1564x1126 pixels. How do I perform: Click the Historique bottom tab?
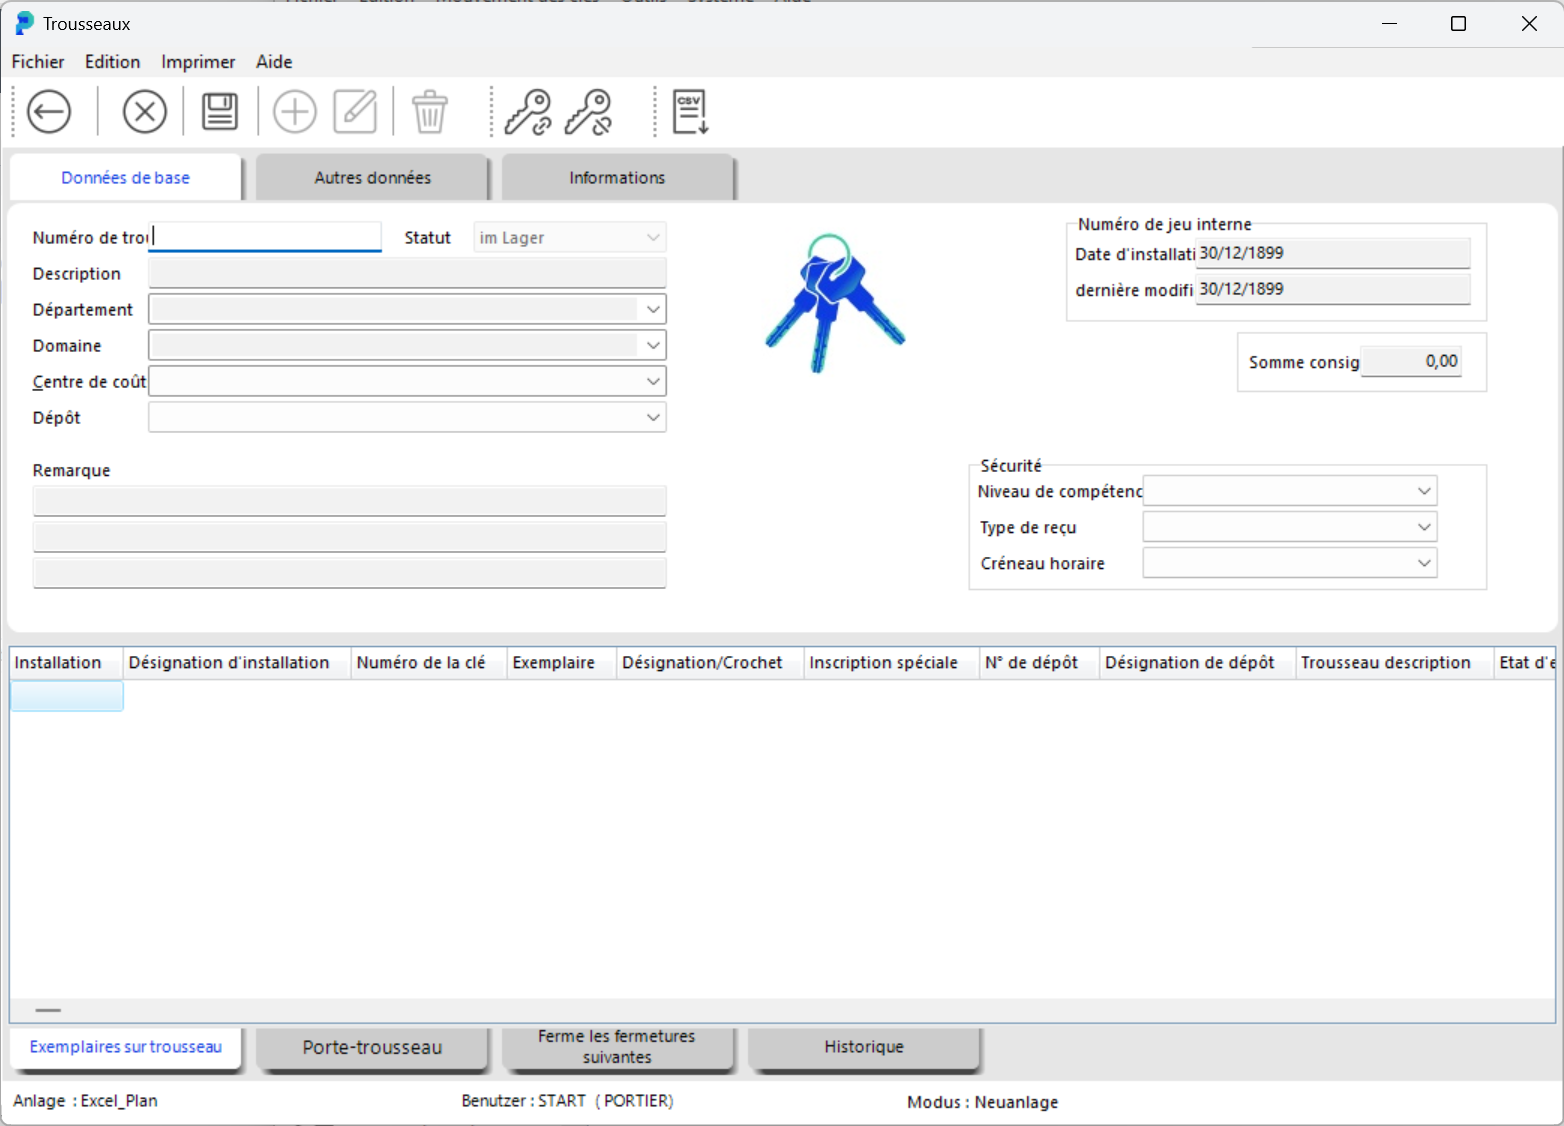coord(864,1047)
